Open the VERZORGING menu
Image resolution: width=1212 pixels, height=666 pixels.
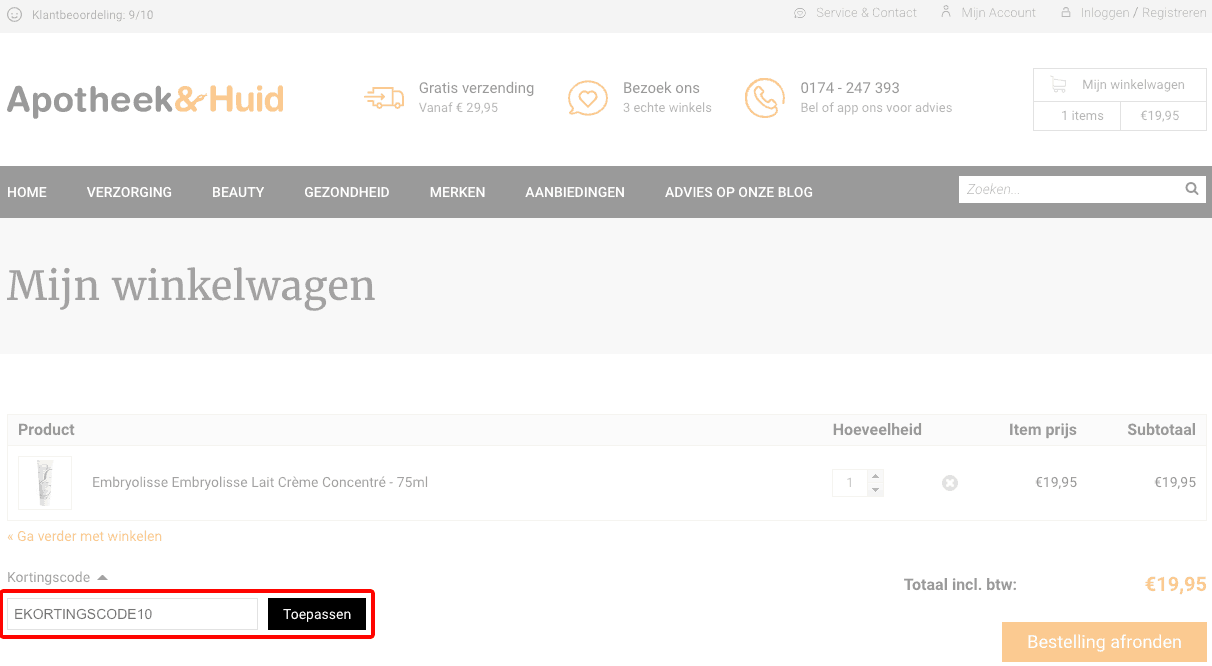129,192
